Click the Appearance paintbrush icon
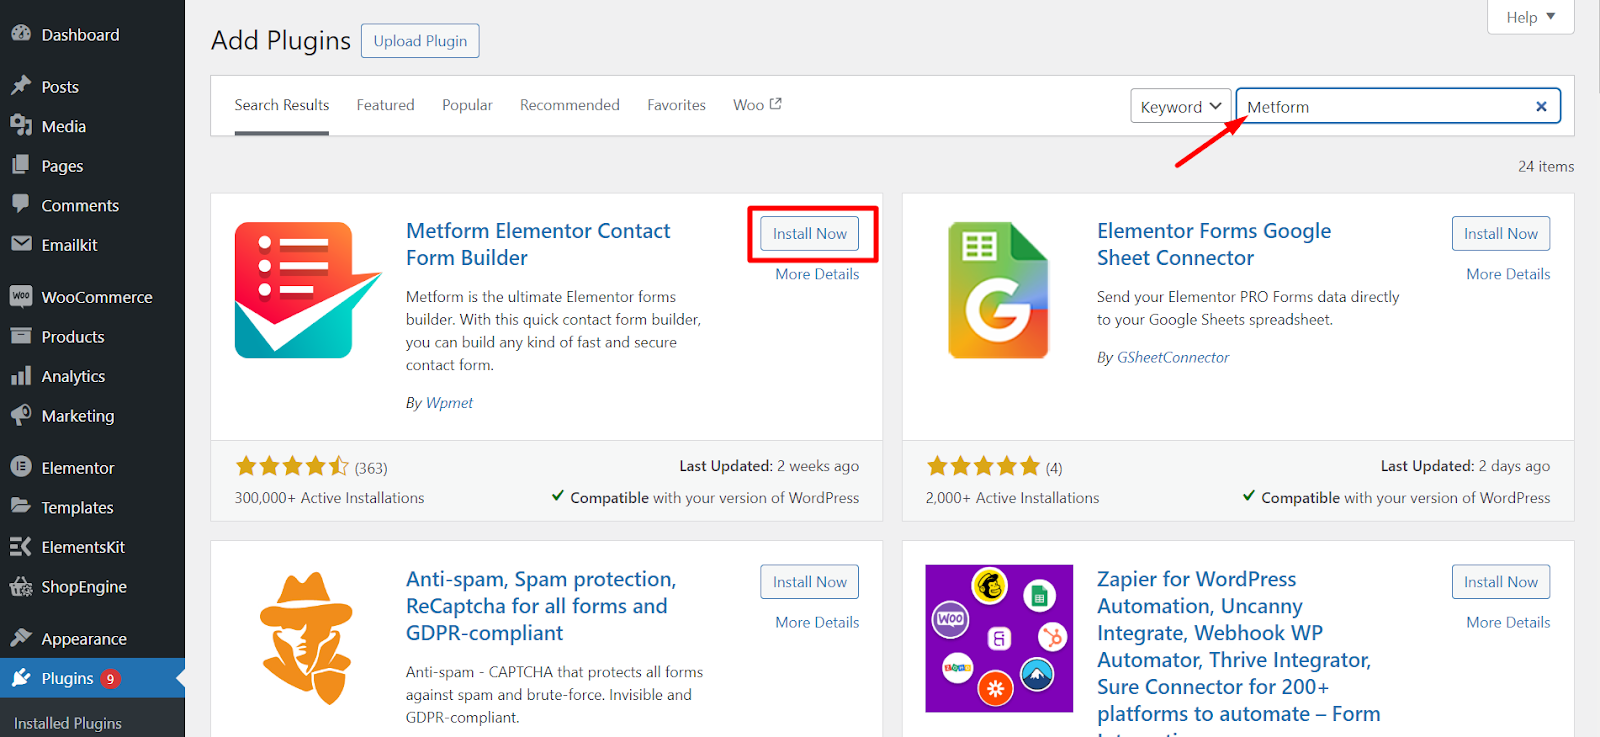Viewport: 1600px width, 737px height. [x=21, y=638]
